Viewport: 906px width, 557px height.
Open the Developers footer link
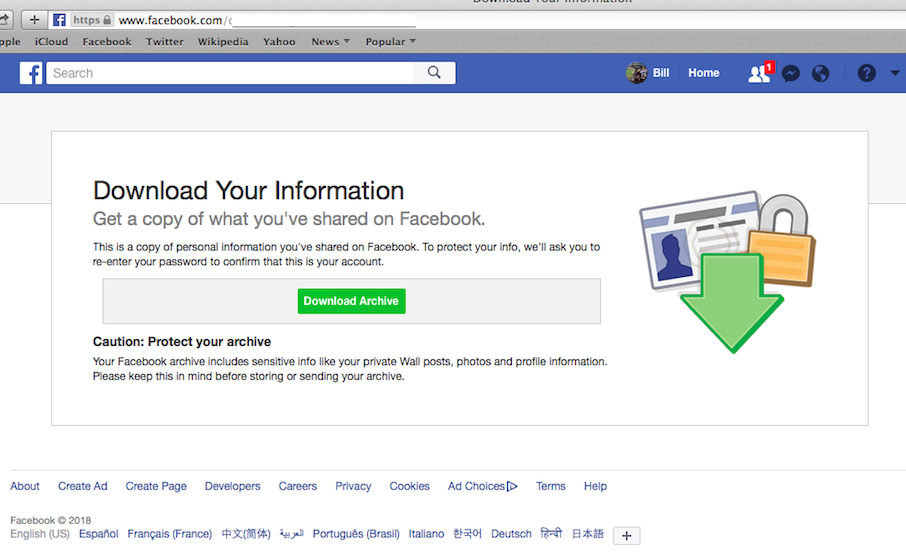[x=232, y=487]
